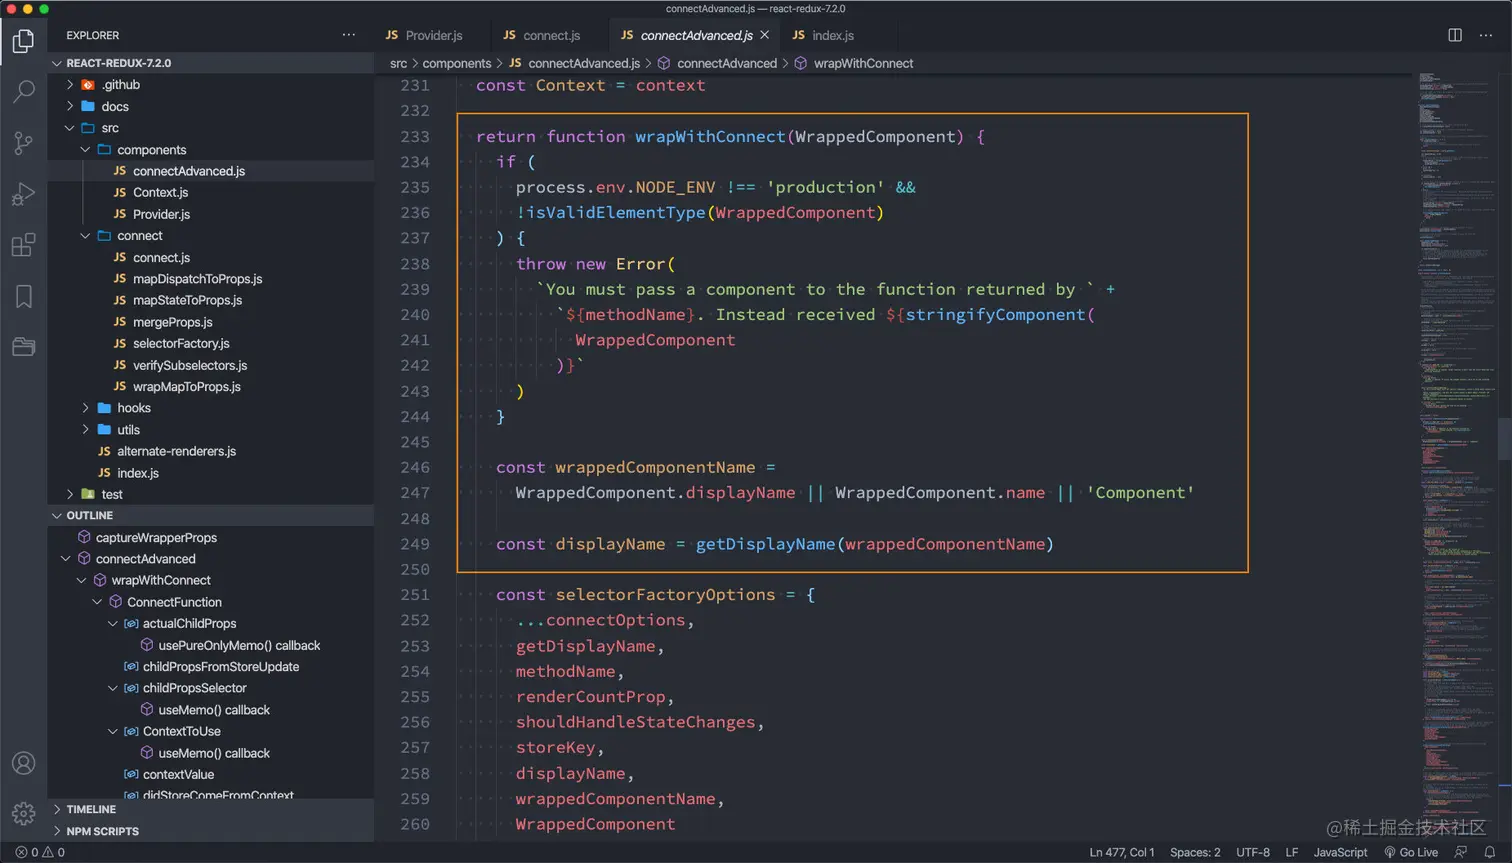Viewport: 1512px width, 863px height.
Task: Open the Bookmarks view in activity bar
Action: (23, 296)
